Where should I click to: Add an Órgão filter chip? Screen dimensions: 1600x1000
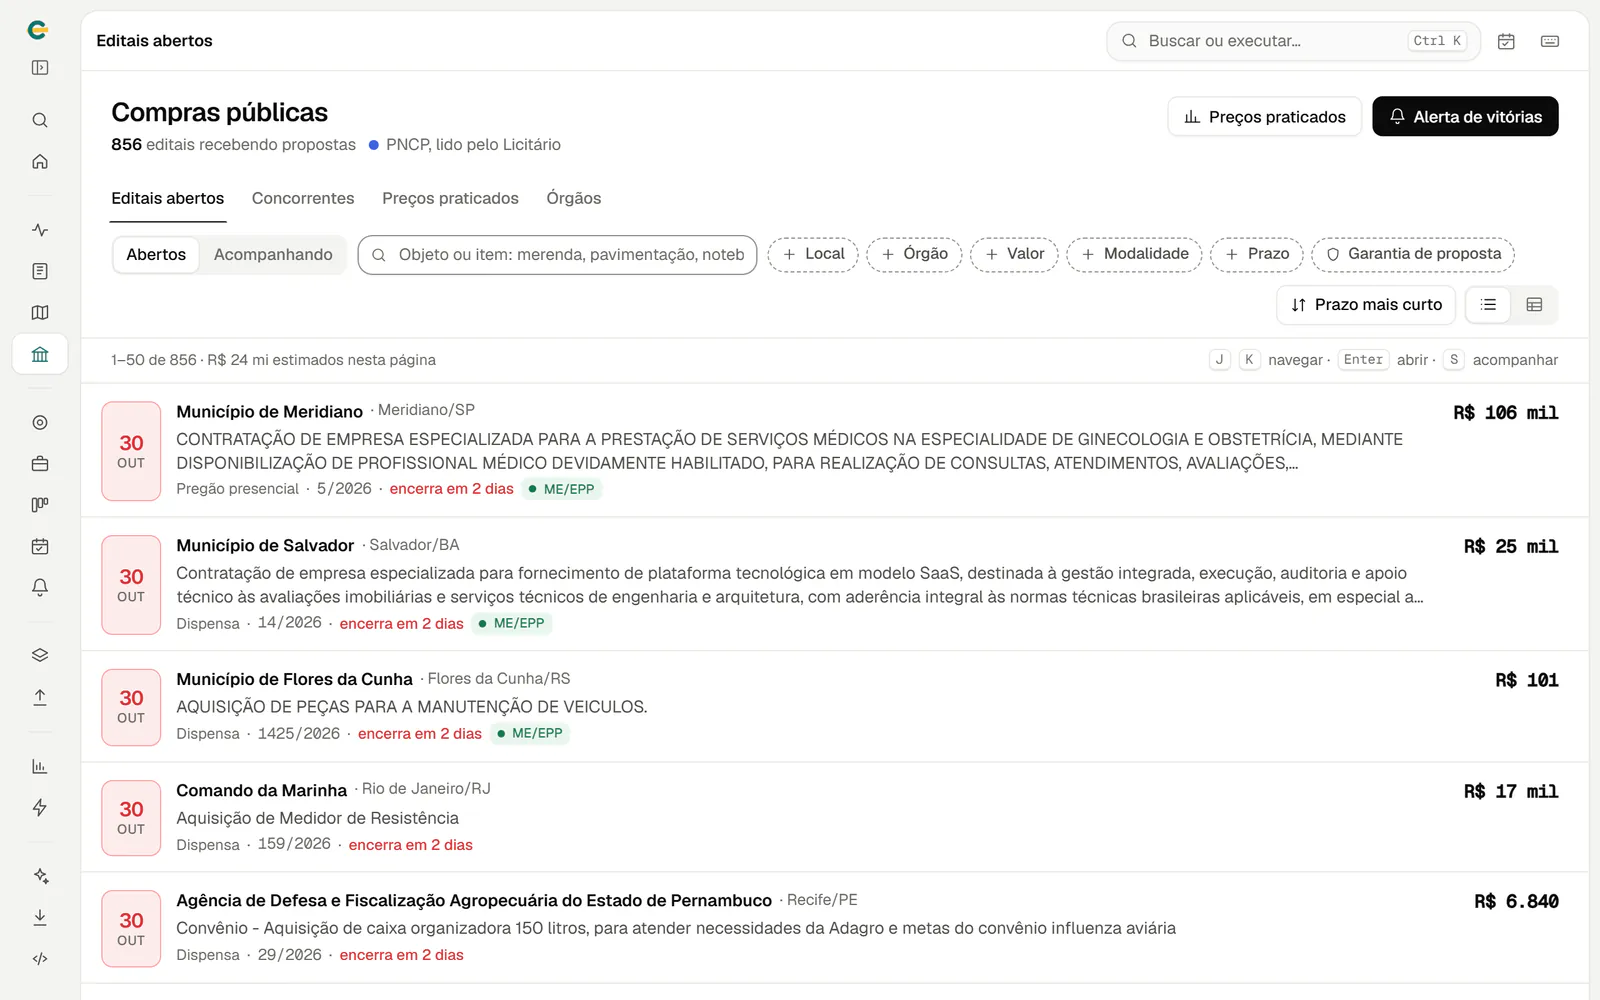915,255
